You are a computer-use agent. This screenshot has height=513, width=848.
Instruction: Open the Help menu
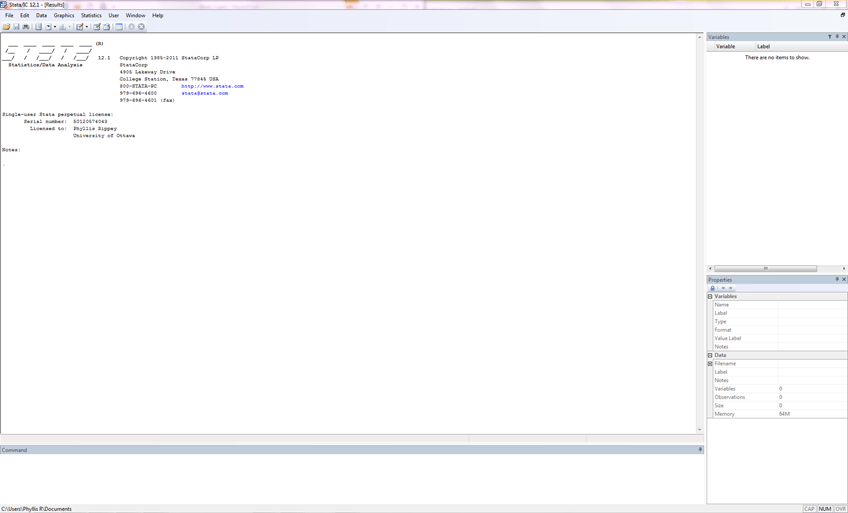tap(157, 15)
